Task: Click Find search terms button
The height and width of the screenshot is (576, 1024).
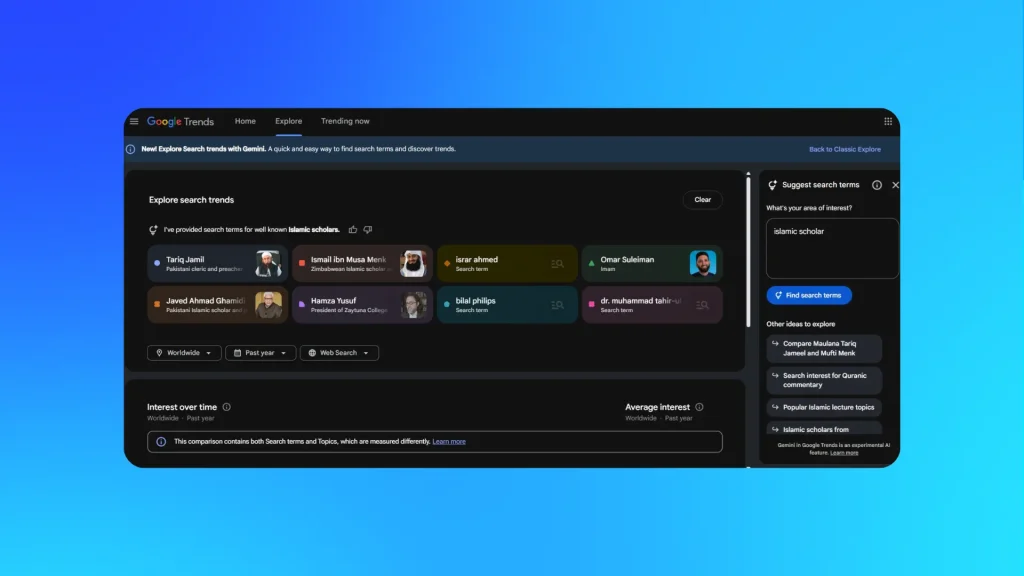Action: 808,295
